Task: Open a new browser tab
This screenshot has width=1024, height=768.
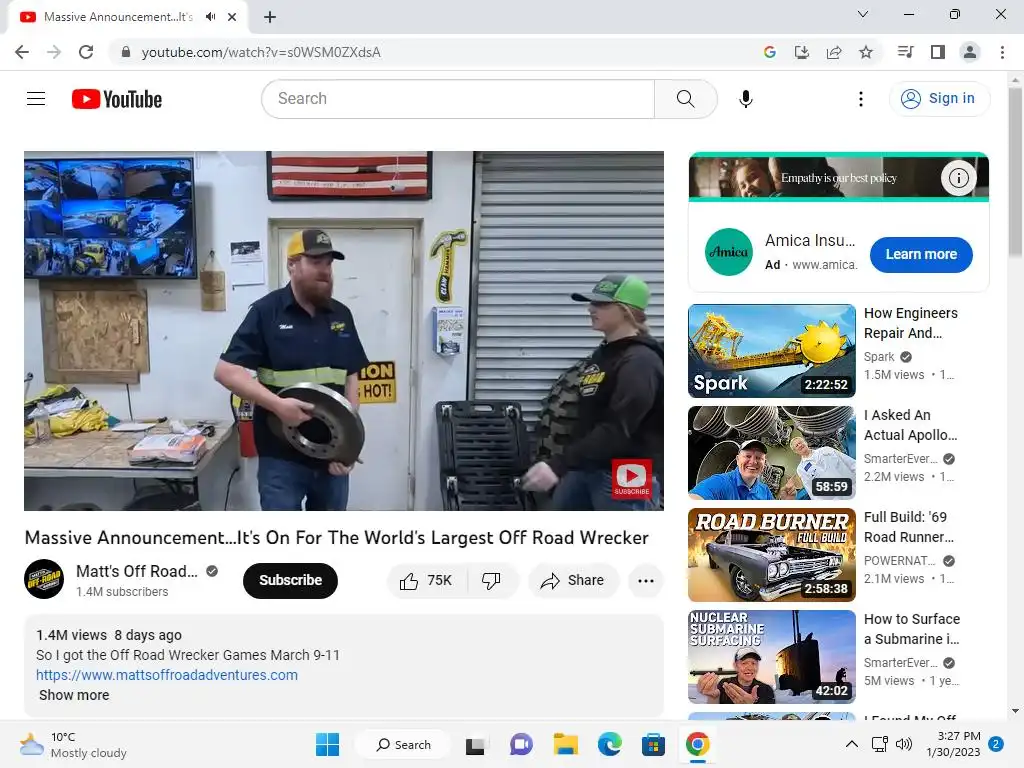Action: [x=270, y=17]
